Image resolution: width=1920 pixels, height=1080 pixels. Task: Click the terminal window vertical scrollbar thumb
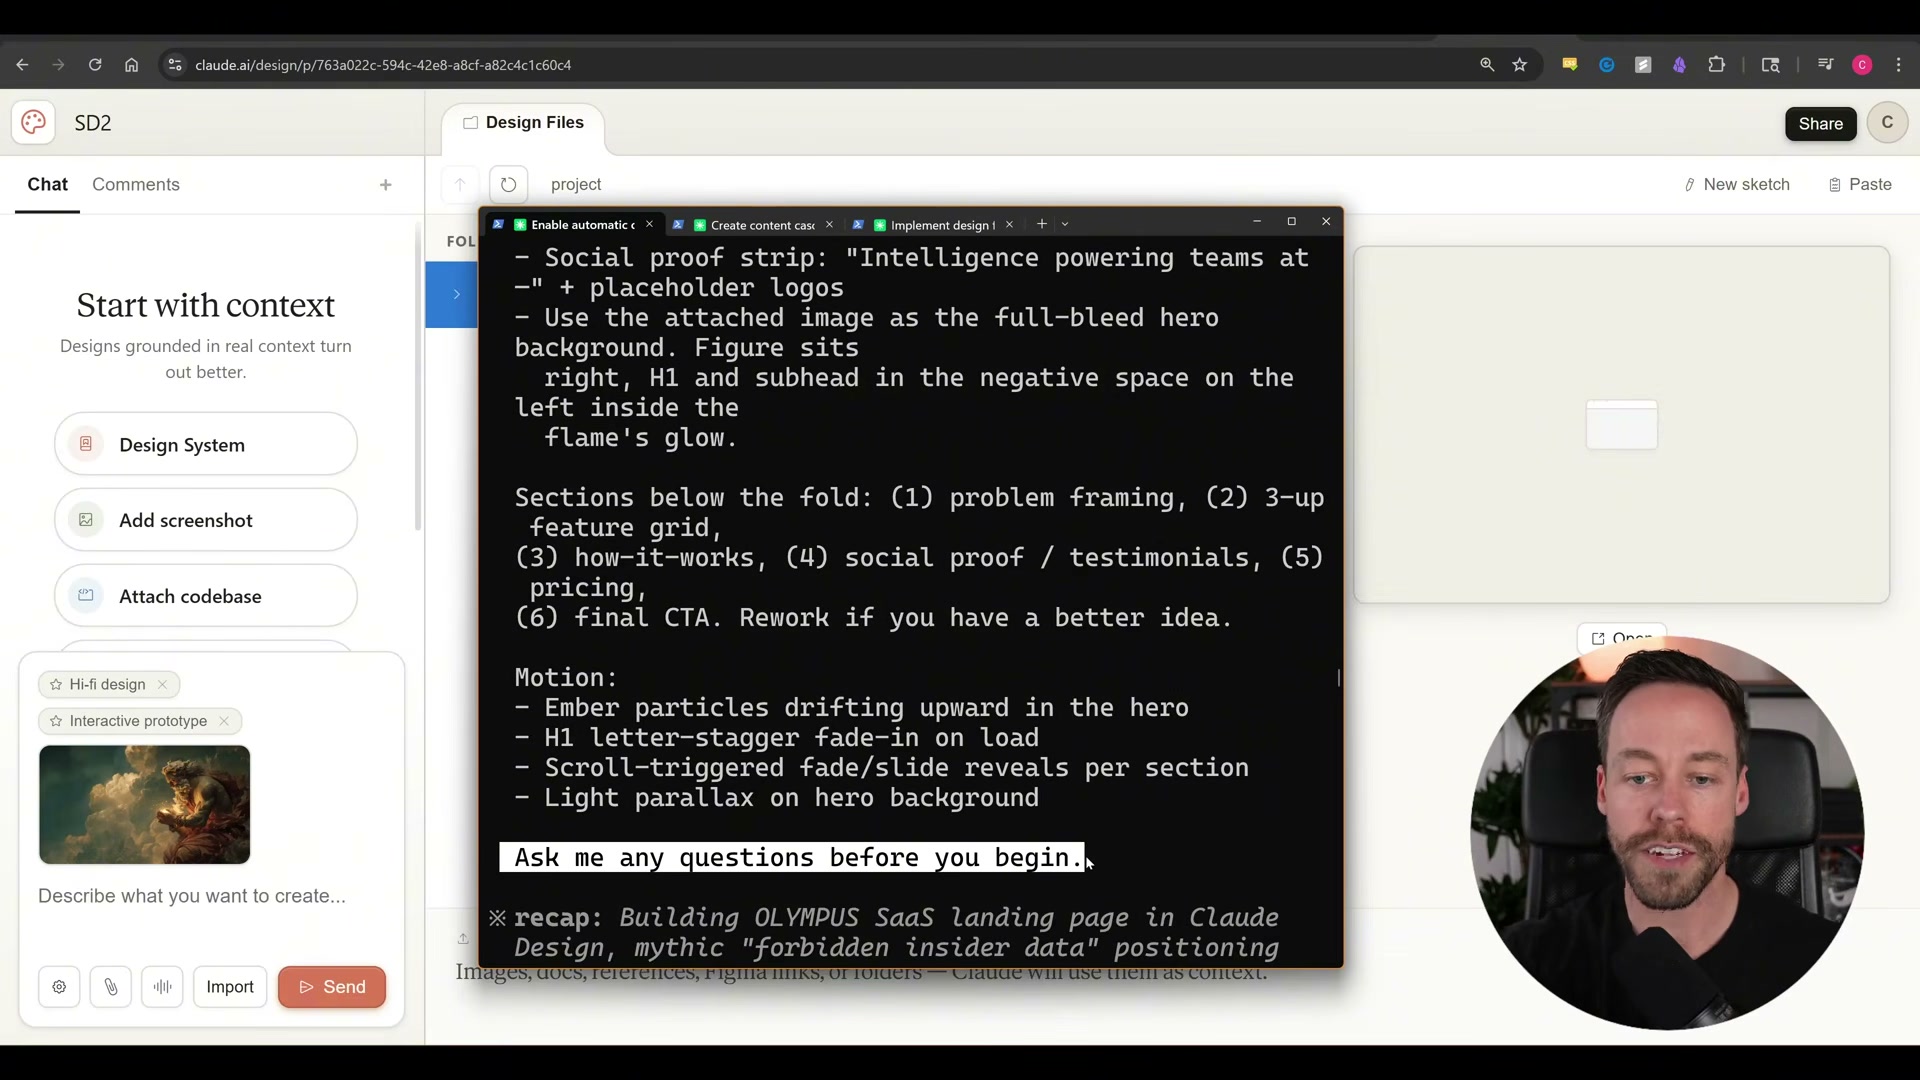tap(1338, 678)
